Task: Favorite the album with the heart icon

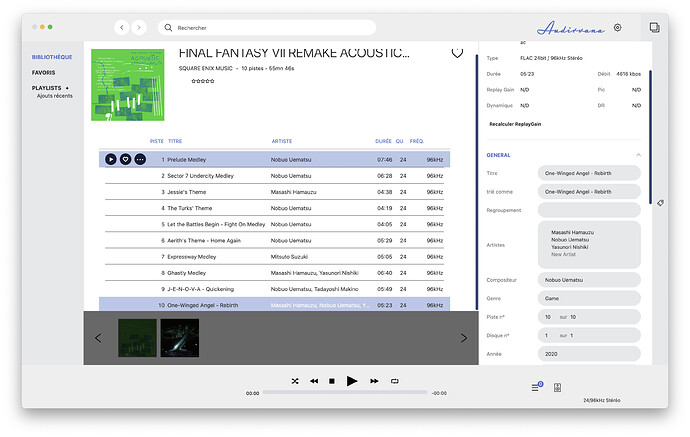Action: [x=457, y=53]
